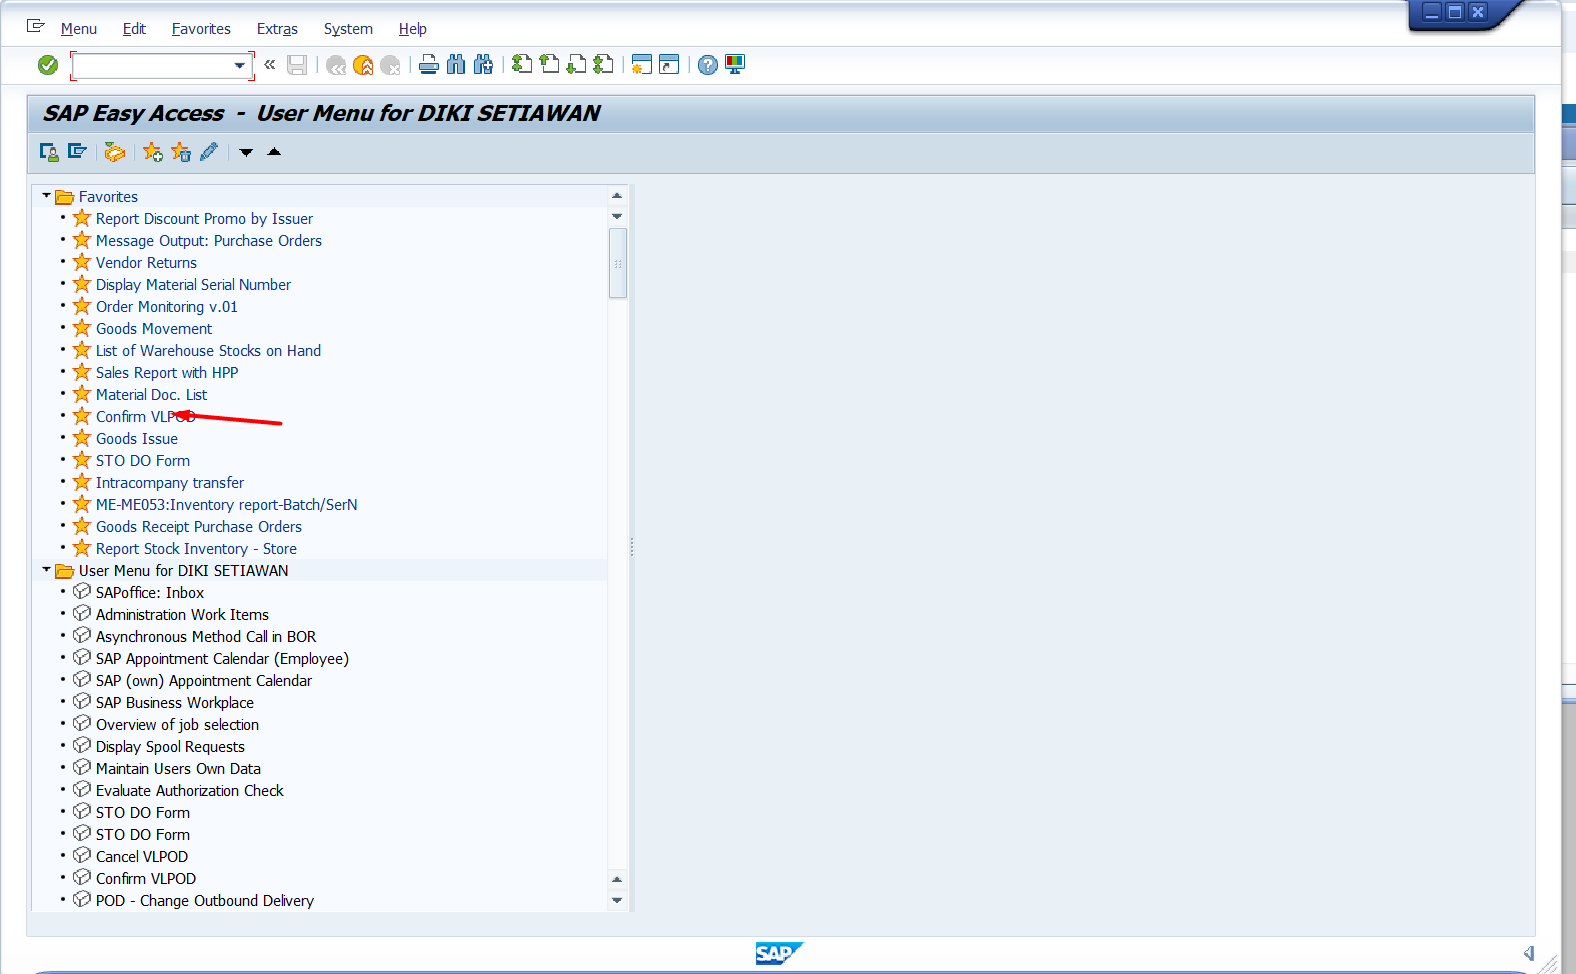Image resolution: width=1576 pixels, height=974 pixels.
Task: Click the Help question mark icon
Action: 707,65
